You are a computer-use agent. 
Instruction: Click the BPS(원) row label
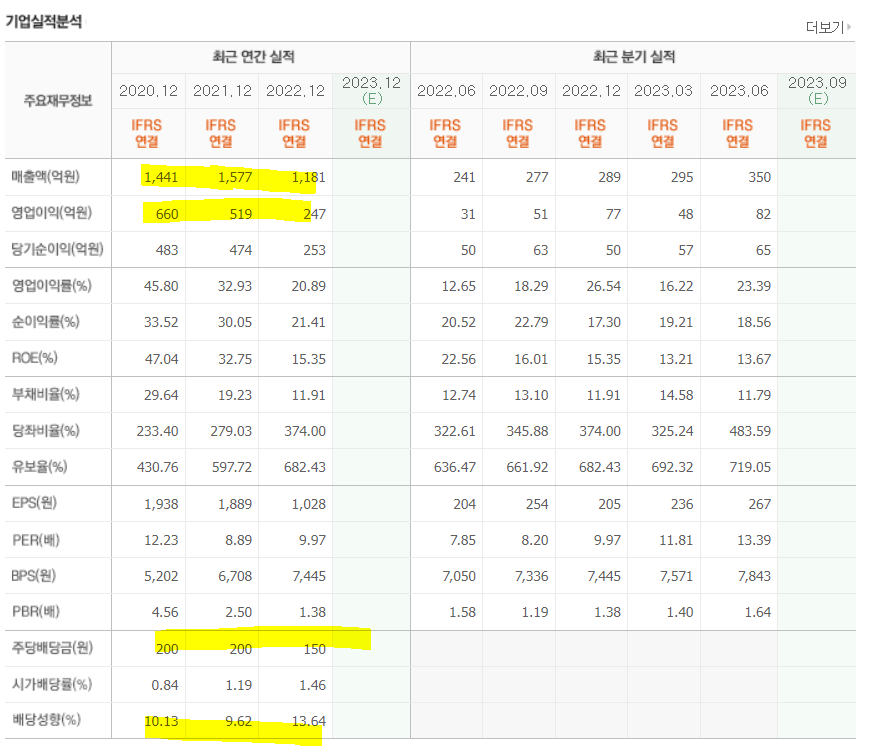coord(33,576)
